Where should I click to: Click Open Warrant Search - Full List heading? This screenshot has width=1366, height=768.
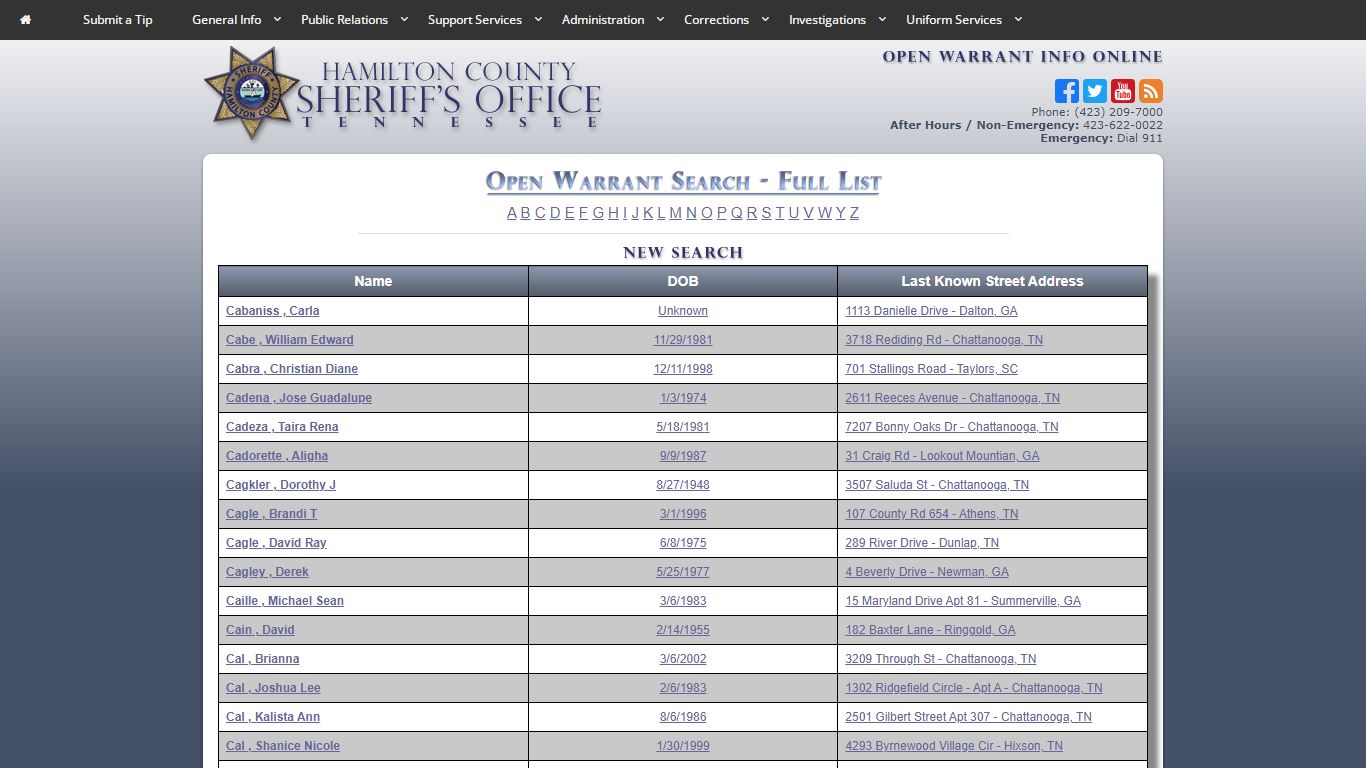click(x=683, y=182)
